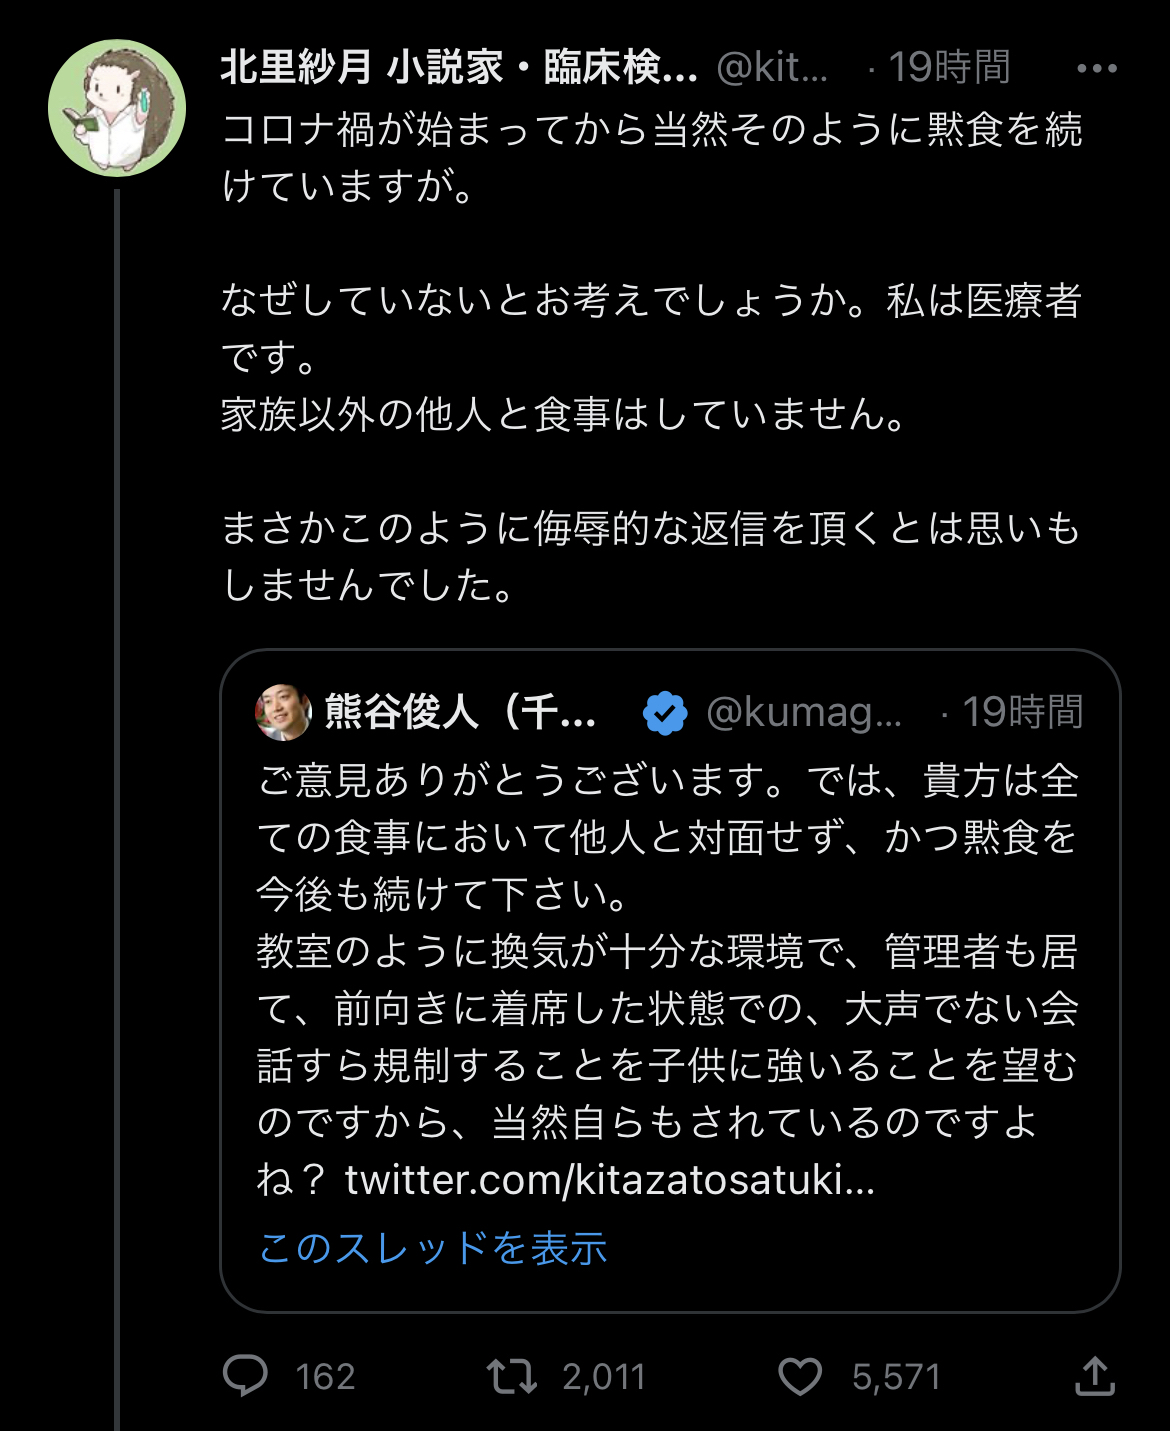Click the 2,011 retweet count

coord(603,1377)
